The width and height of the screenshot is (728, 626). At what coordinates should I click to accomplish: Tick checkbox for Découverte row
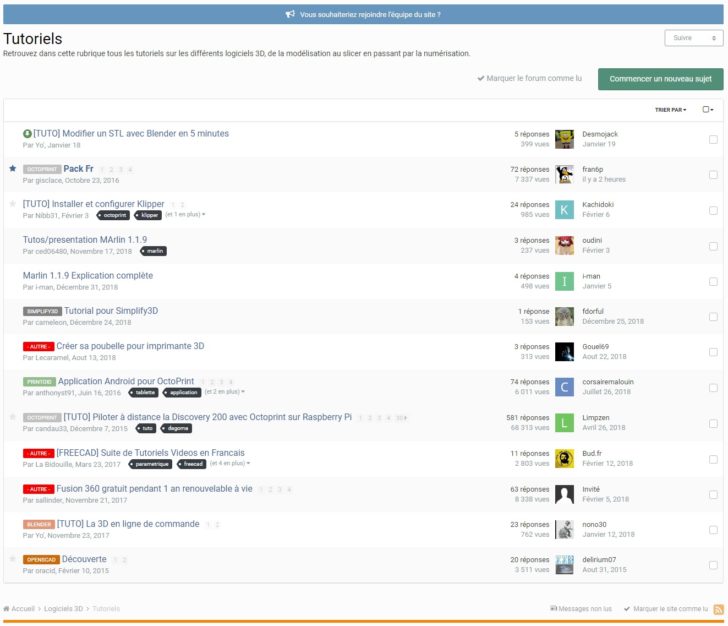click(x=713, y=565)
